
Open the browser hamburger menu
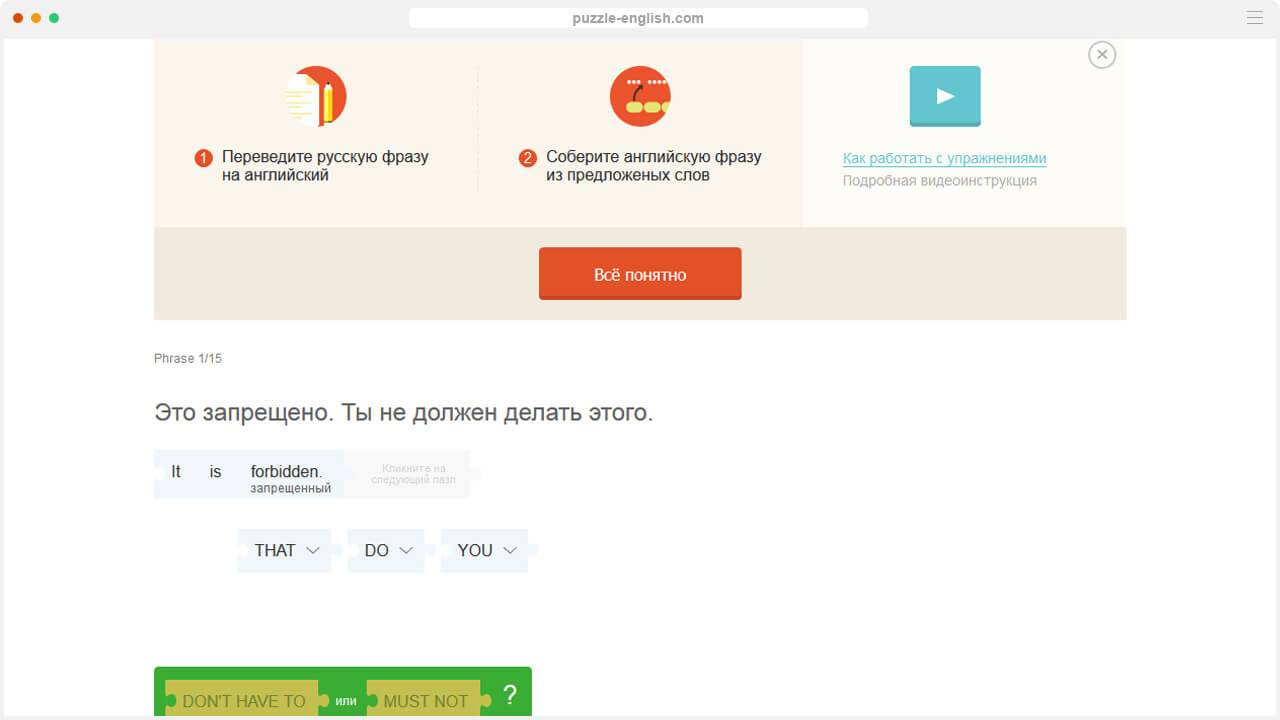[x=1255, y=18]
